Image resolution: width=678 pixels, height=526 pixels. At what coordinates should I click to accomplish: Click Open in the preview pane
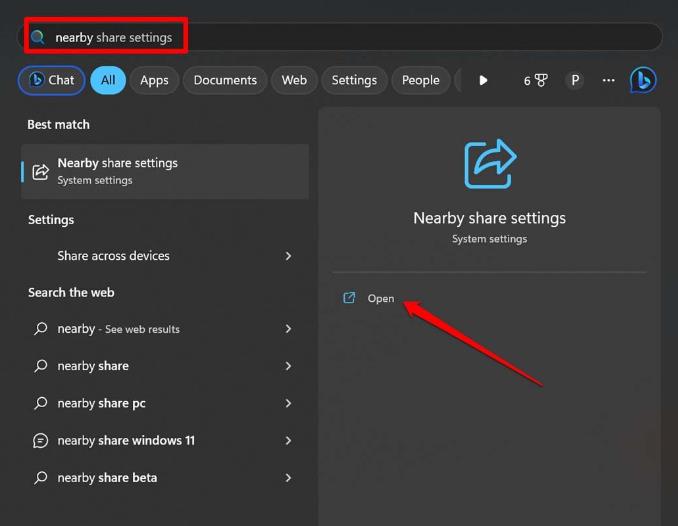pos(381,298)
